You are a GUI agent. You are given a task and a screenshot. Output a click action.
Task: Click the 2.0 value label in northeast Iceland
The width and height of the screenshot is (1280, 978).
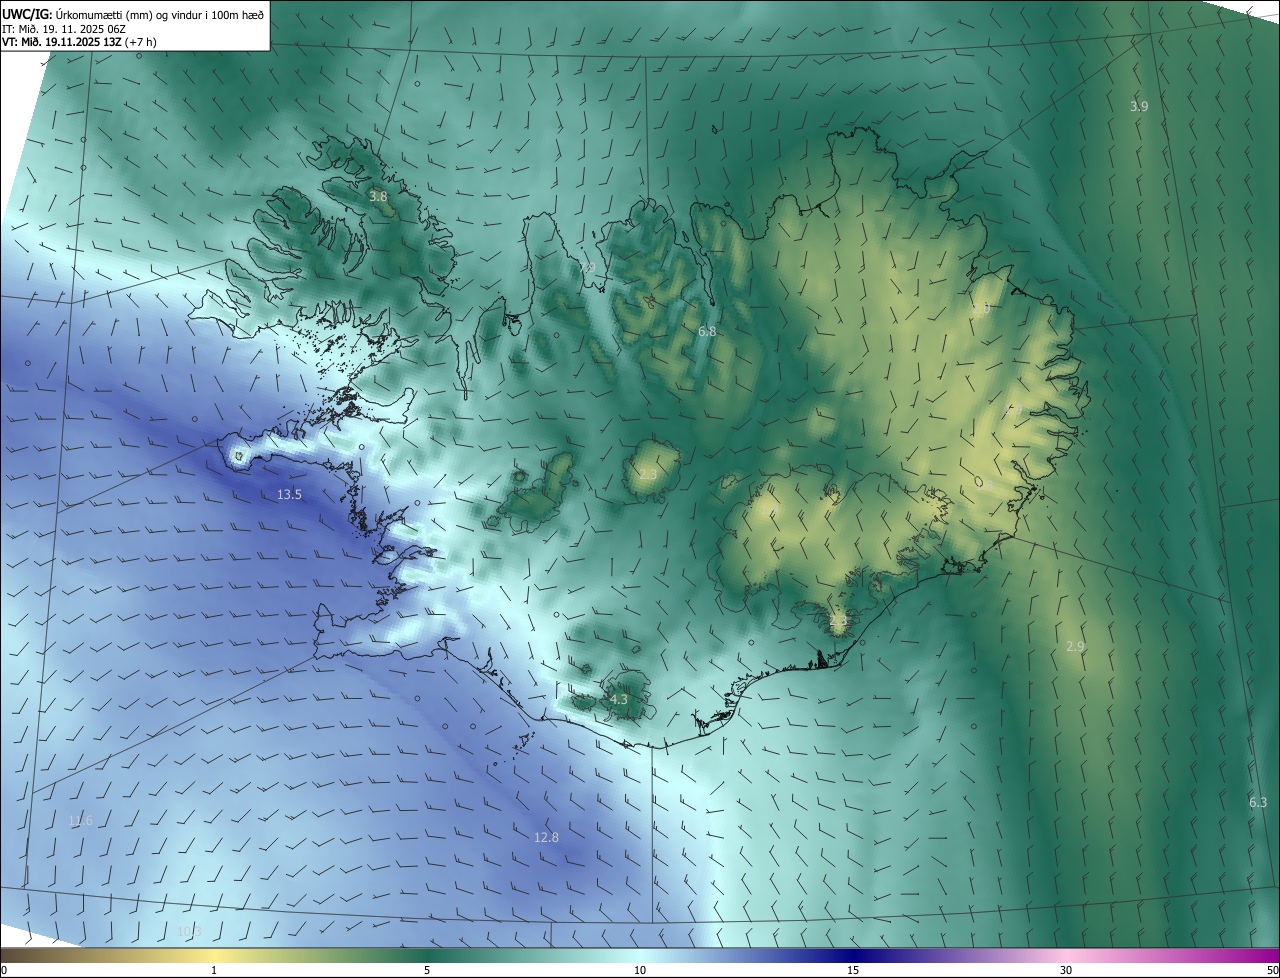click(x=980, y=310)
